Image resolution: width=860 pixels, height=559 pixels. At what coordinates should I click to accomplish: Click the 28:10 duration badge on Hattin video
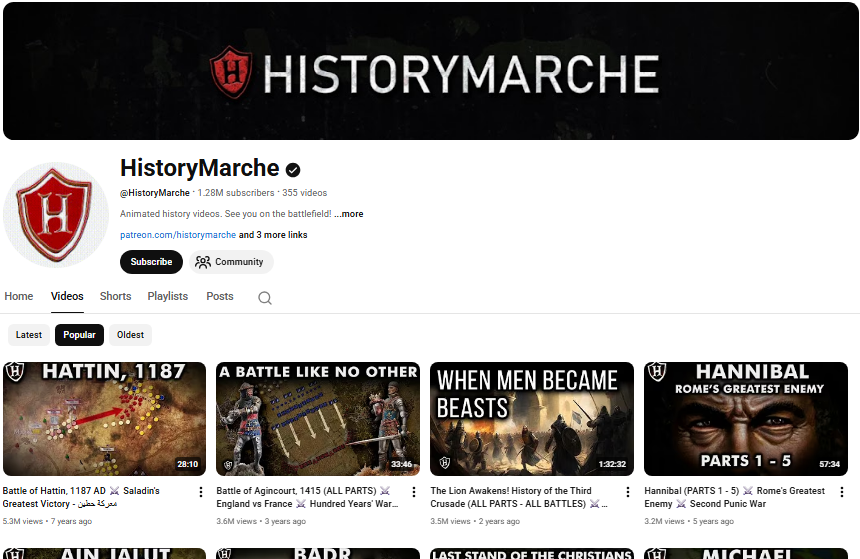click(188, 464)
